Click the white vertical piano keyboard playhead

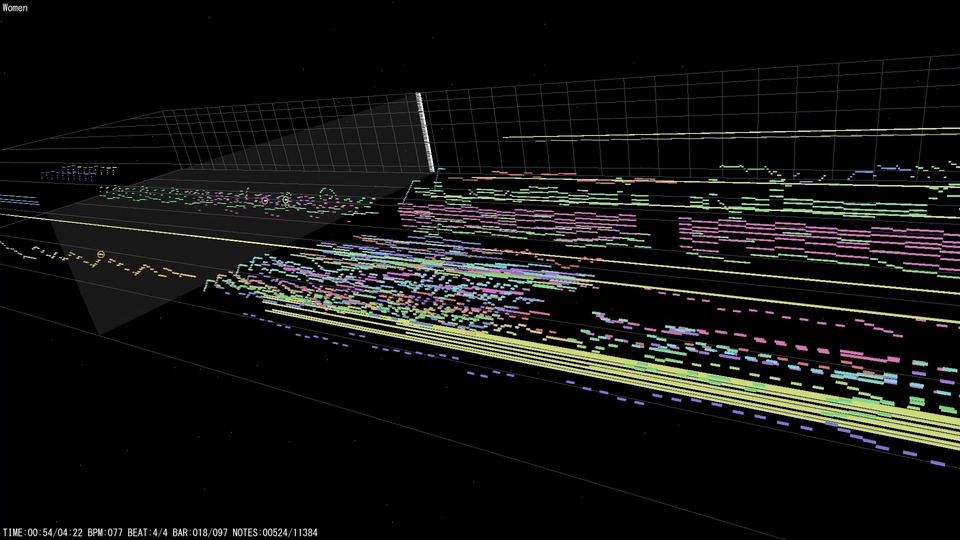(x=426, y=132)
